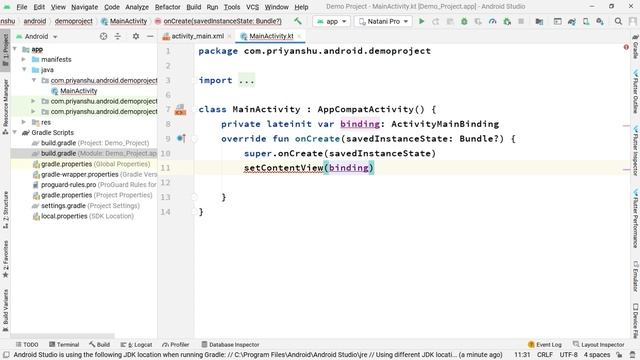Screen dimensions: 640x360
Task: Switch to activity_main.xml tab
Action: [x=198, y=36]
